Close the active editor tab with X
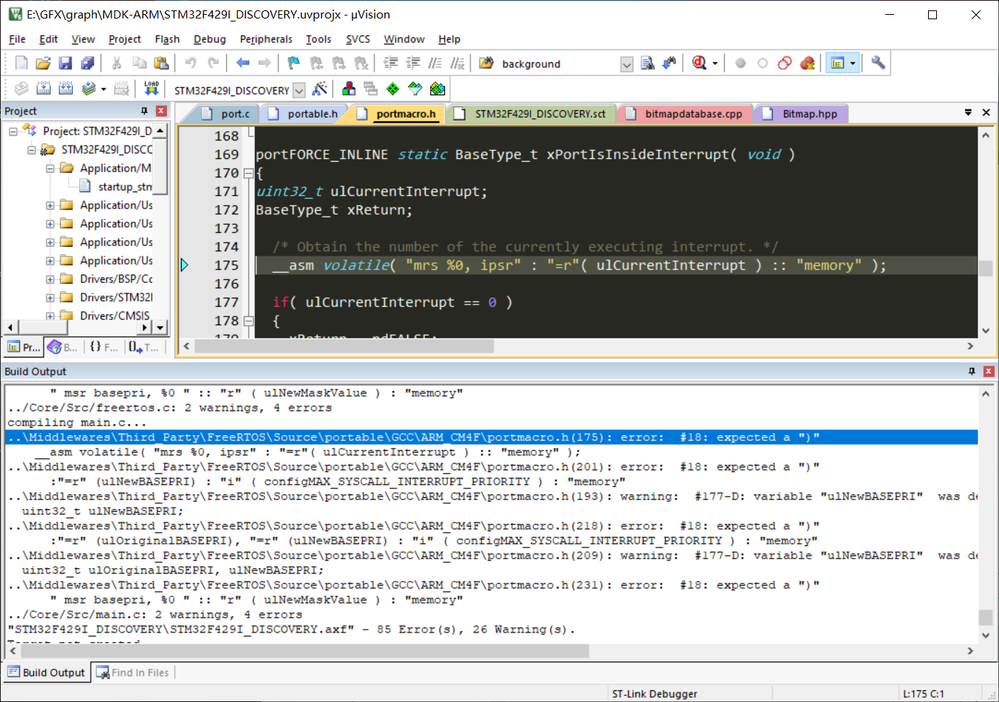This screenshot has width=999, height=702. pos(986,113)
